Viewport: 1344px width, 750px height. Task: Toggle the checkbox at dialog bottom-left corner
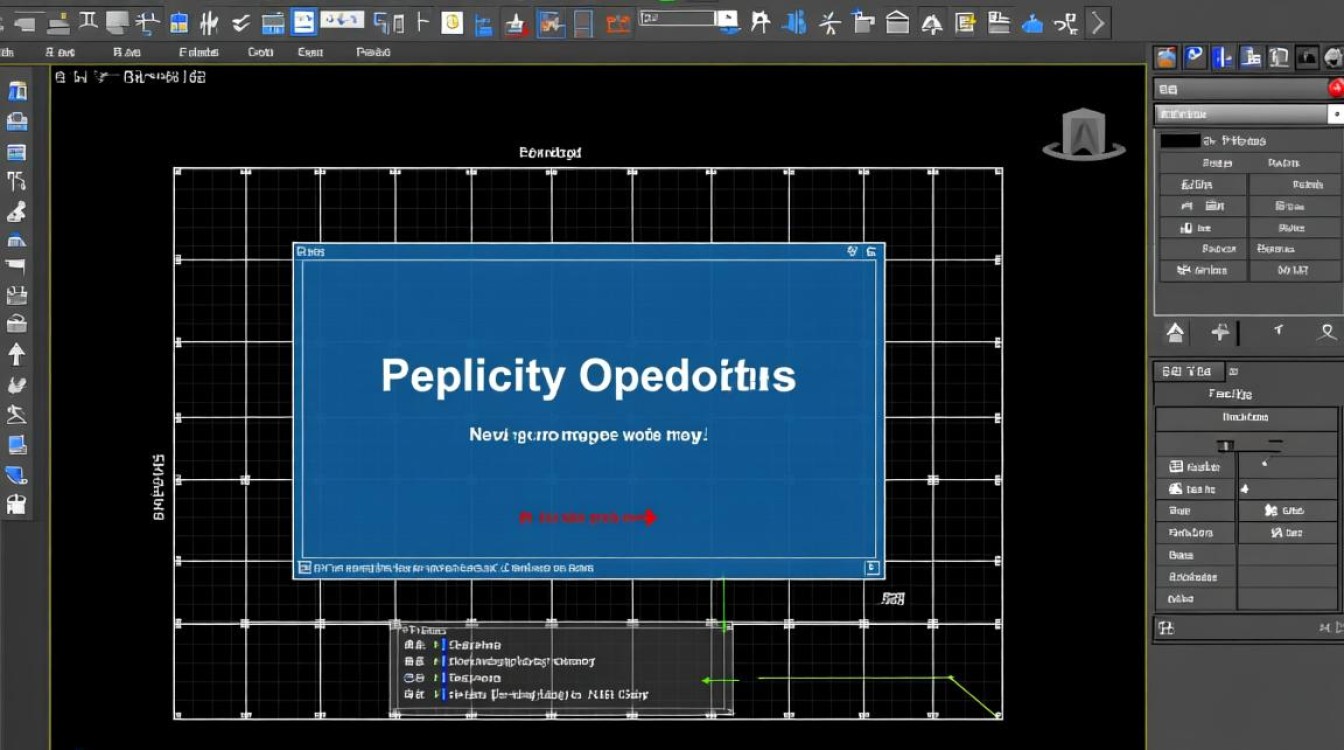[303, 568]
